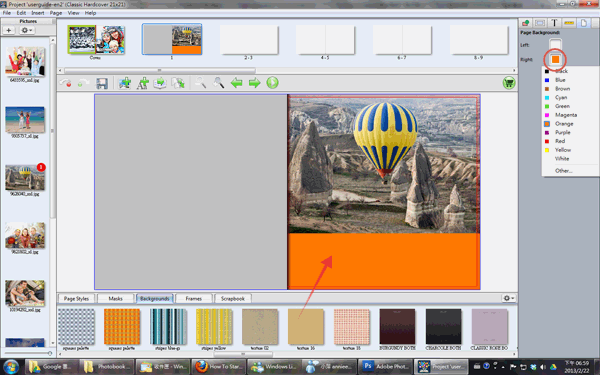Click the Left page background color swatch
600x375 pixels.
[555, 44]
